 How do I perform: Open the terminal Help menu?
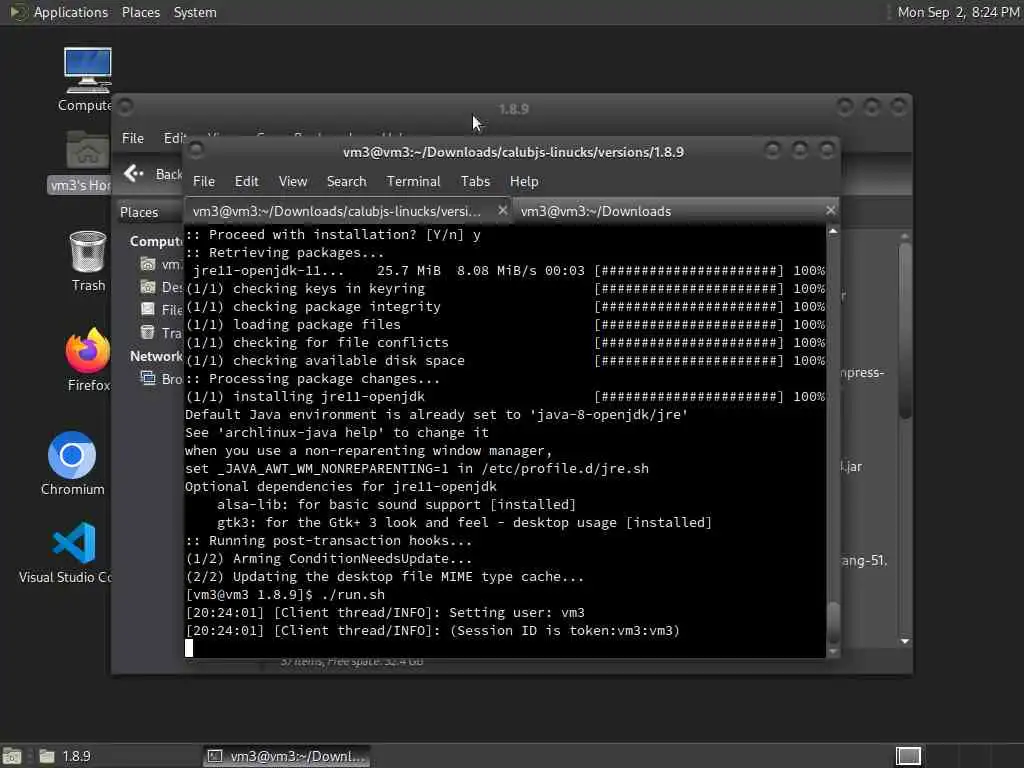coord(524,182)
